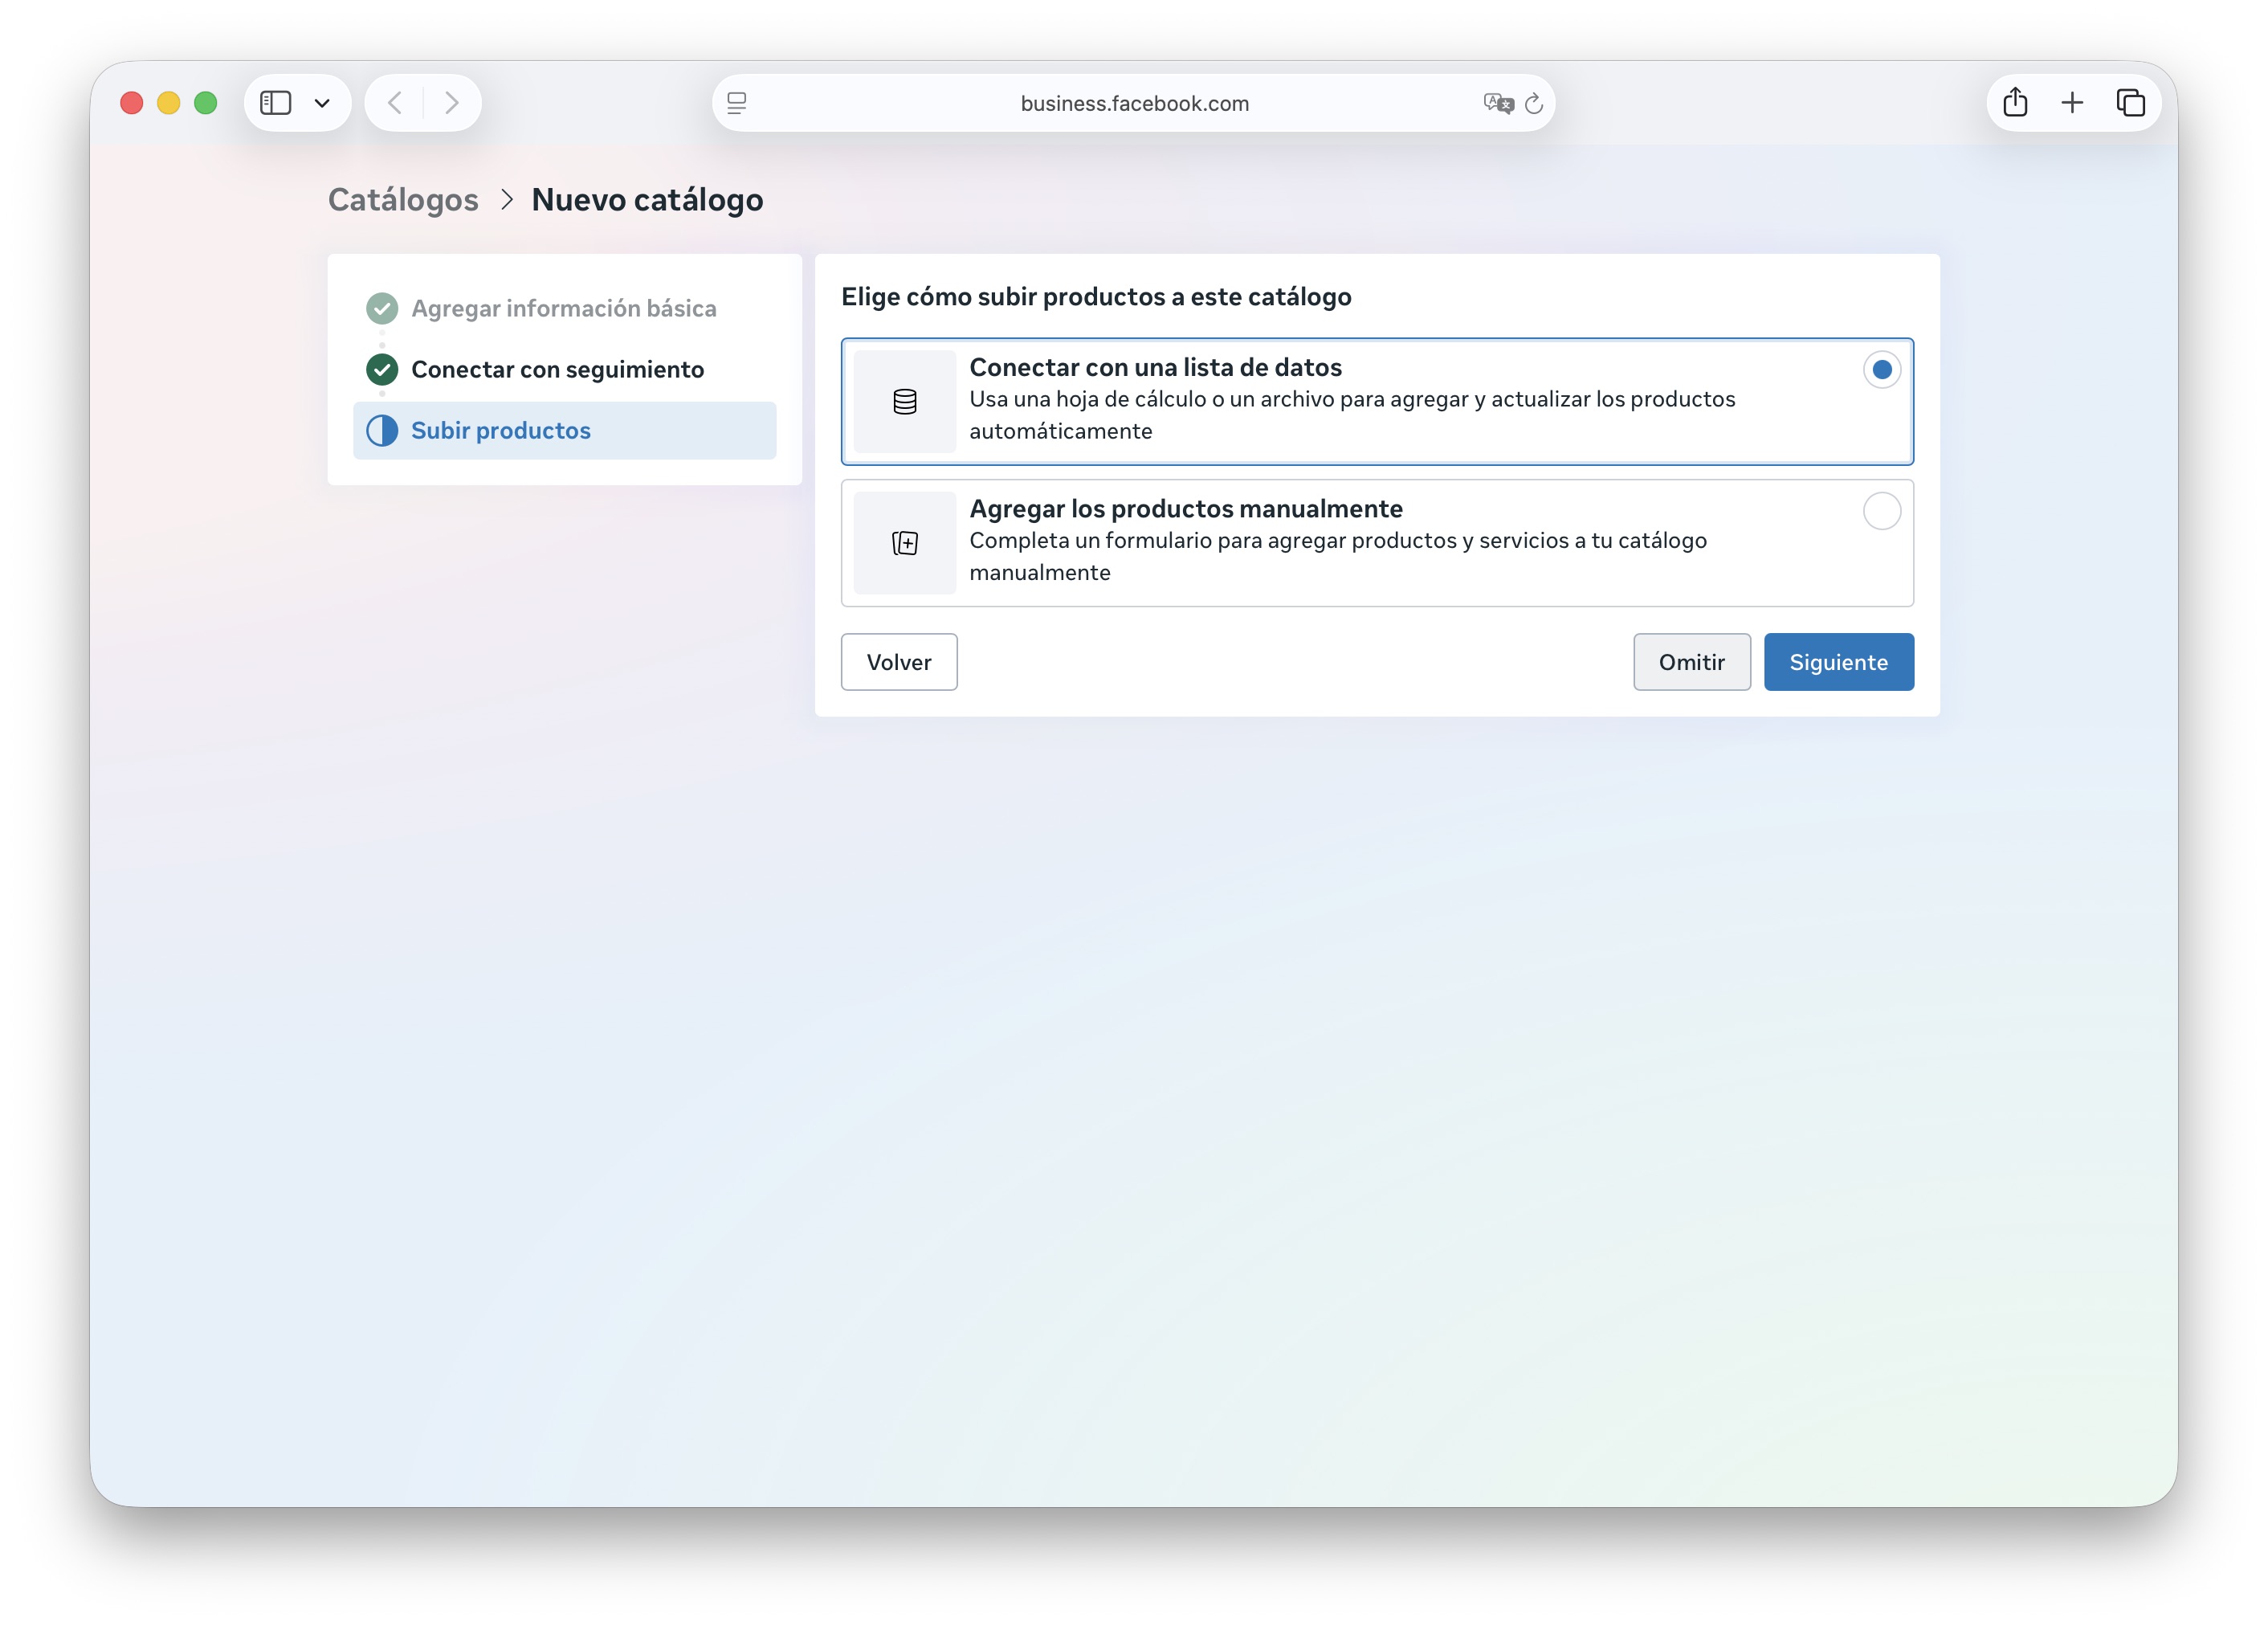Screen dimensions: 2268x1626
Task: Click the data feed database icon
Action: [x=904, y=401]
